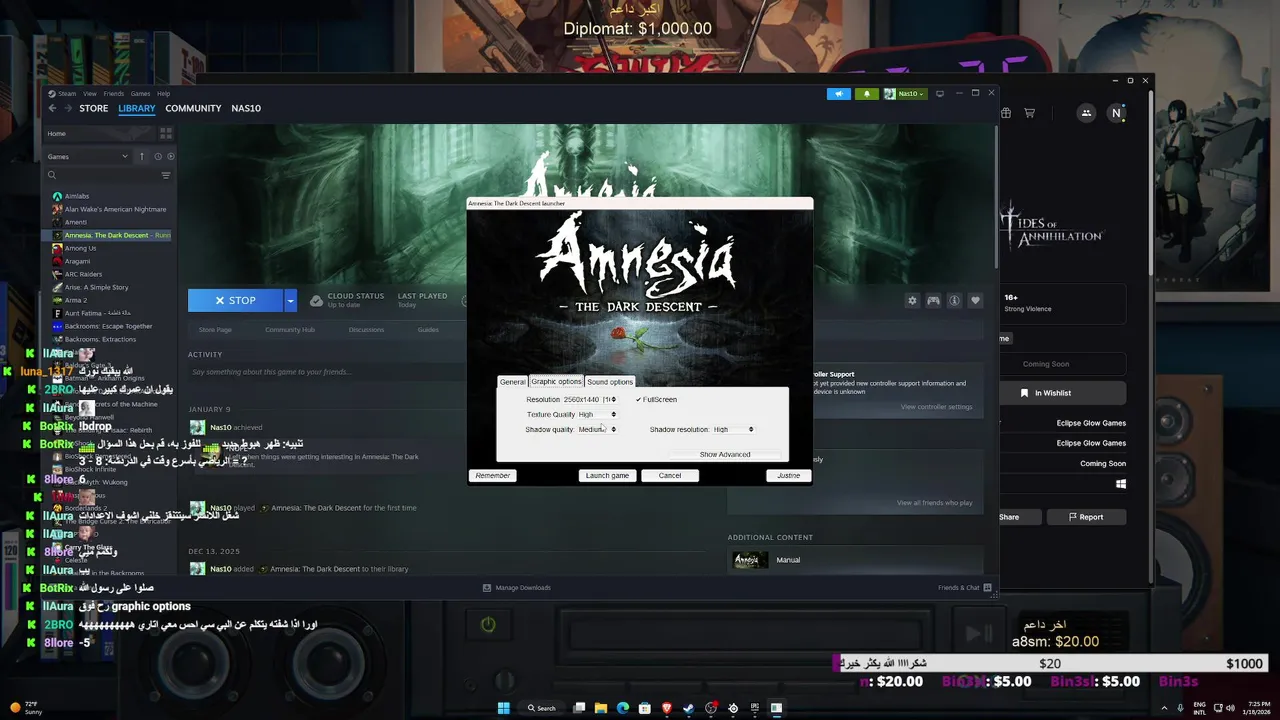
Task: Click View controller settings link
Action: 936,407
